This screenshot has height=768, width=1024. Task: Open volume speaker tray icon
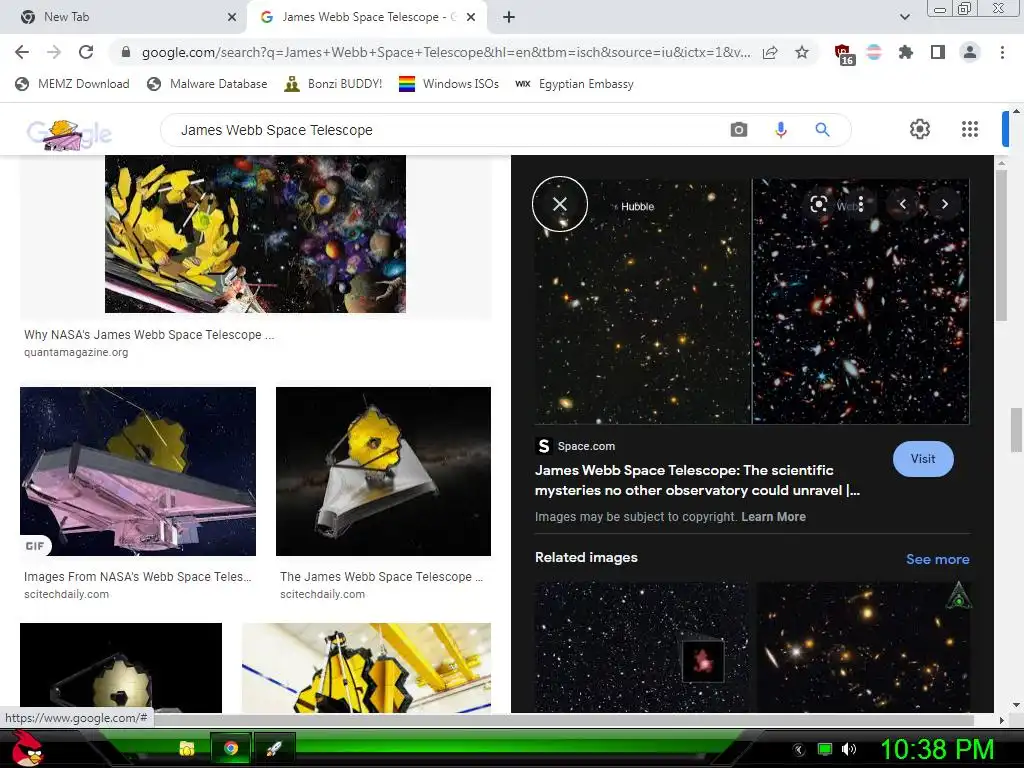(848, 749)
